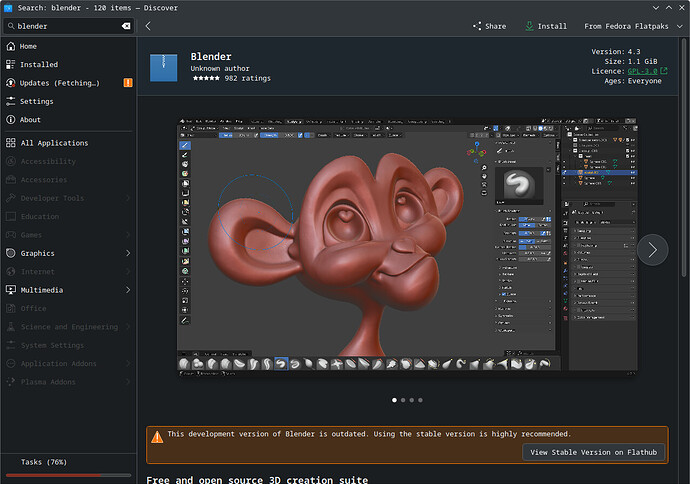The width and height of the screenshot is (690, 484).
Task: Go back using the top back arrow
Action: 148,26
